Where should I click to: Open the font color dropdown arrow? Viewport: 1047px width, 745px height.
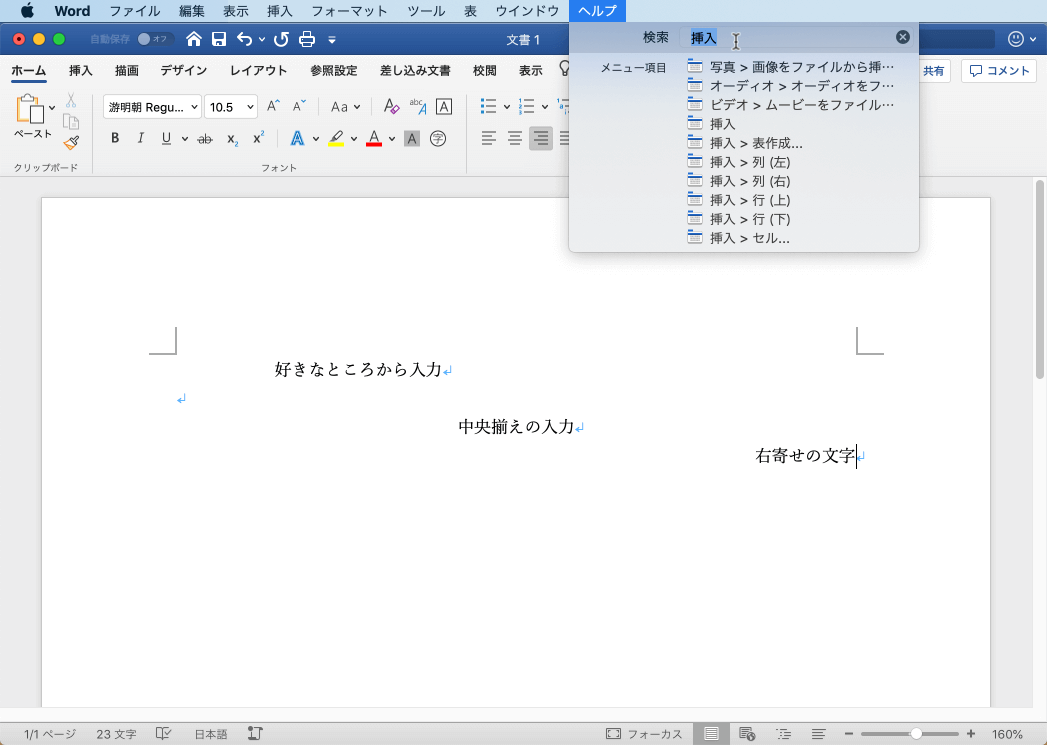(392, 140)
